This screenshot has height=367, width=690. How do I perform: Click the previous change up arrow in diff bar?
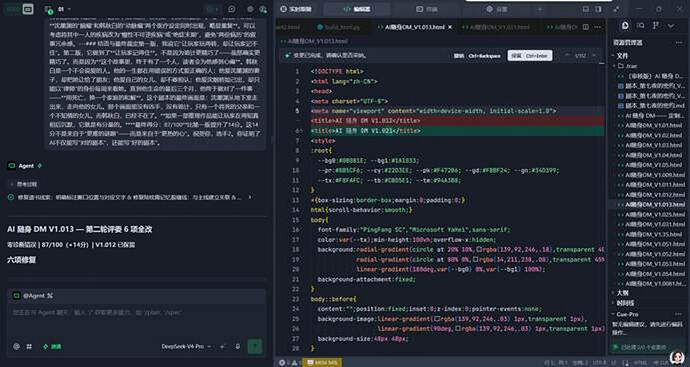[568, 55]
